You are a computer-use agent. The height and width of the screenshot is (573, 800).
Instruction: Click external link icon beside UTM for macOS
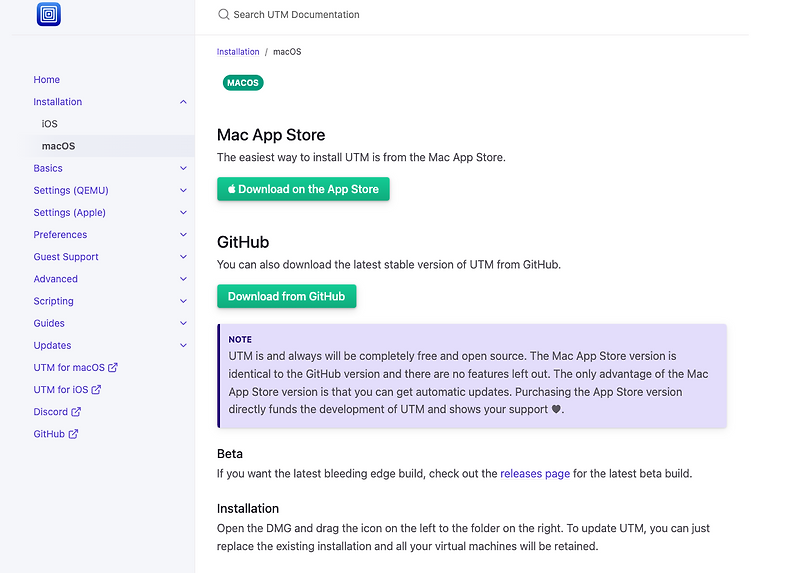[x=112, y=368]
